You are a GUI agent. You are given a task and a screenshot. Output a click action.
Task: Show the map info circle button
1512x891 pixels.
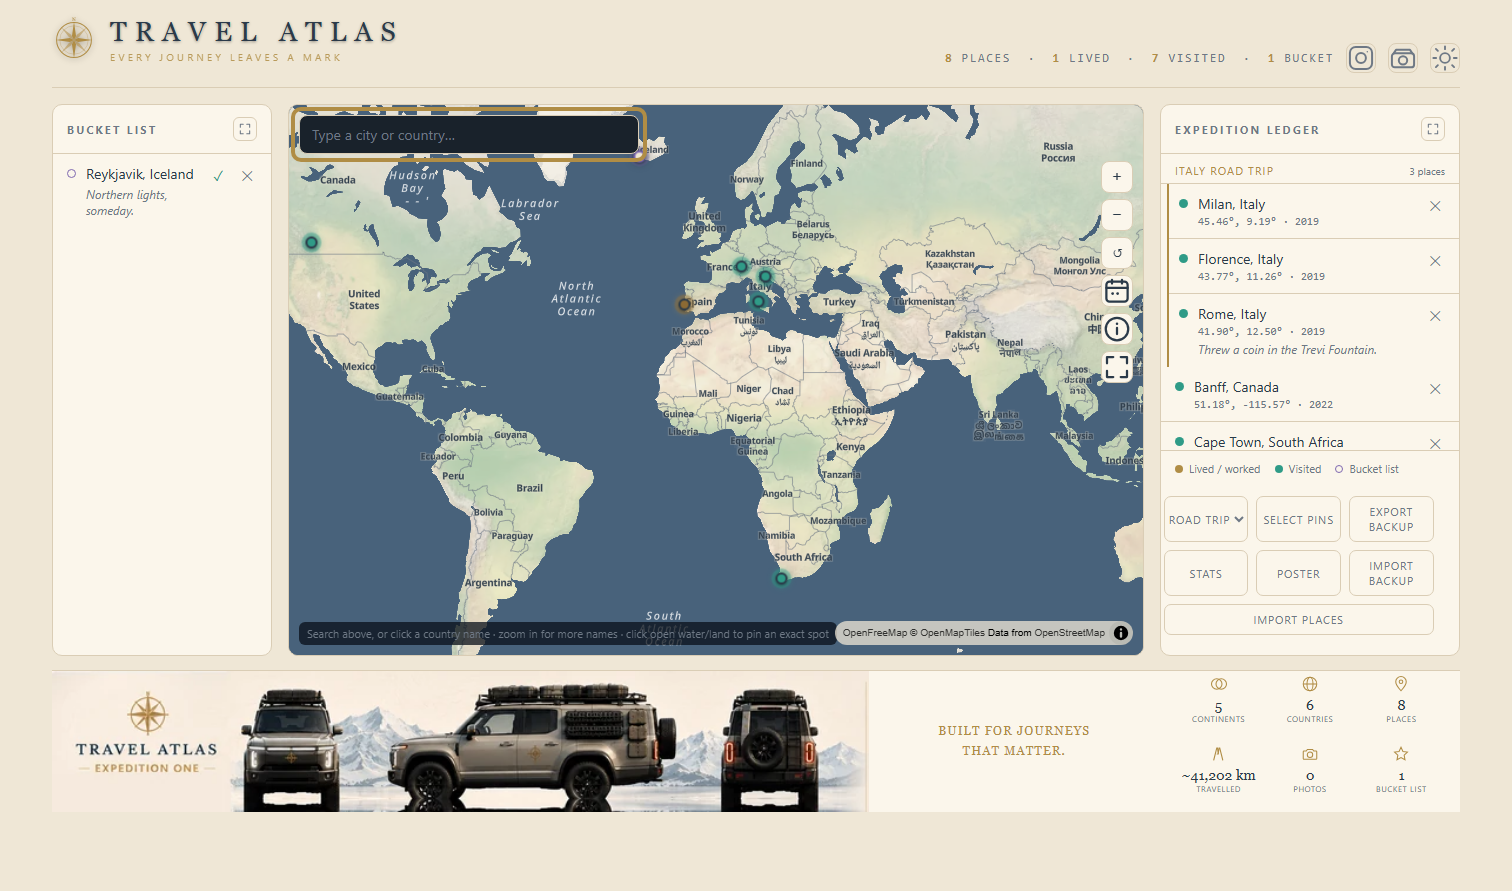[1117, 329]
